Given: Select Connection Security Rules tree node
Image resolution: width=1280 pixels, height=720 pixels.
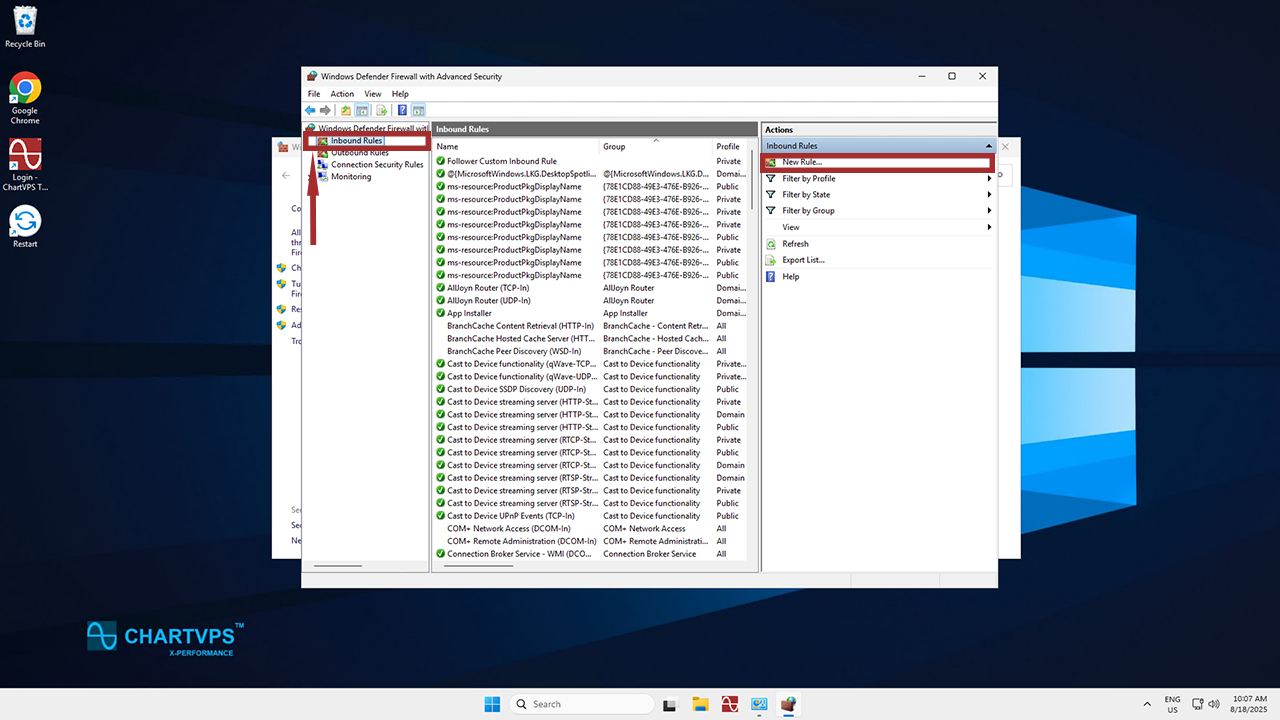Looking at the screenshot, I should tap(377, 165).
